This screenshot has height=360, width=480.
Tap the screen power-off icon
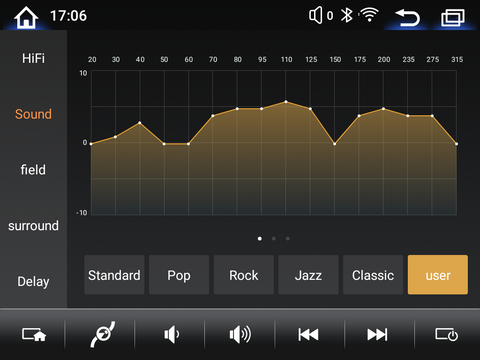(x=447, y=334)
